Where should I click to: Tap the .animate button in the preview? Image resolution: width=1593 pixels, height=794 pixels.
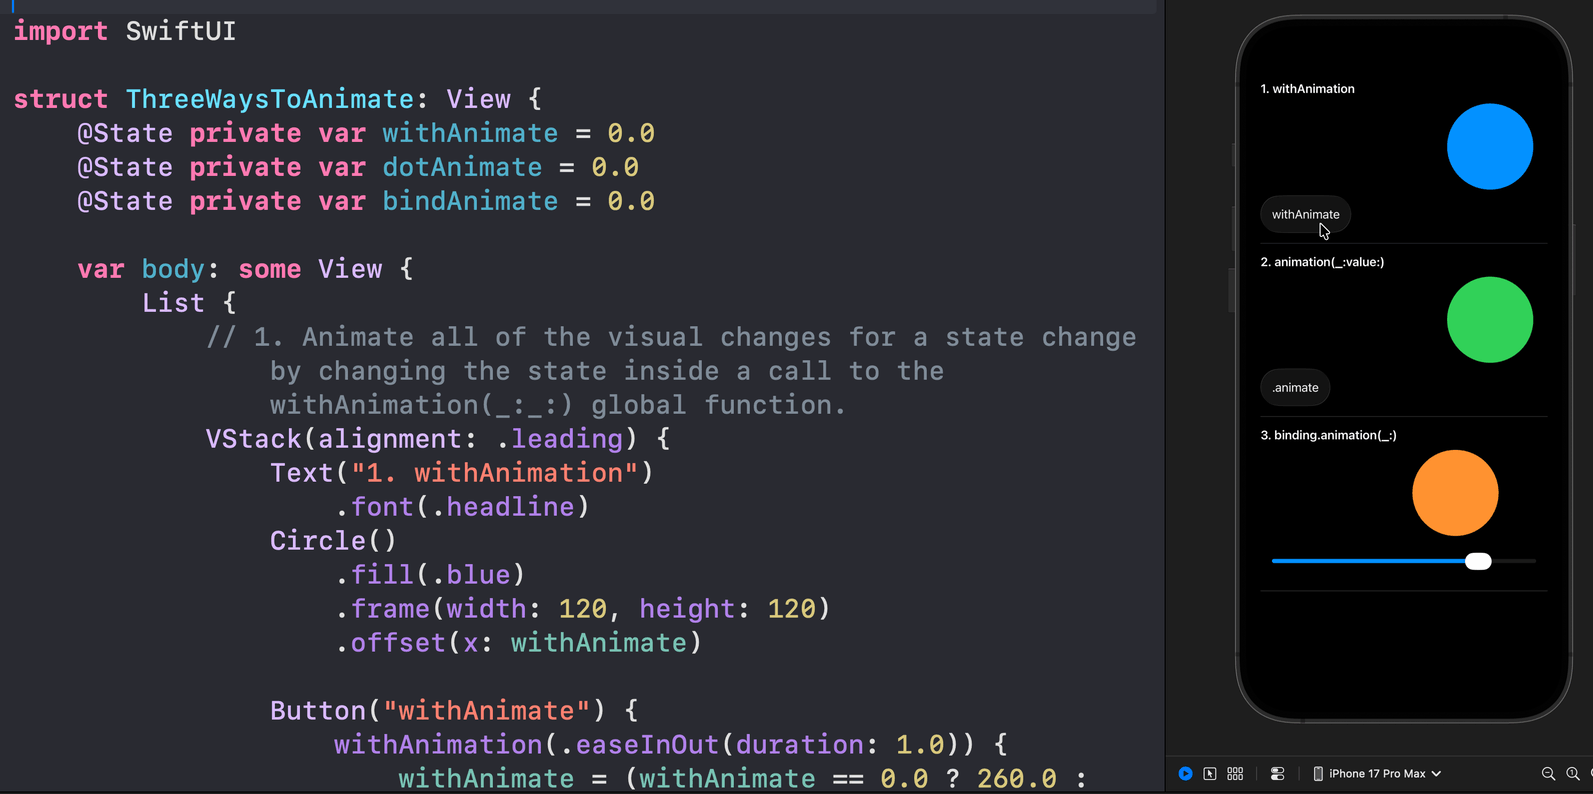click(1295, 387)
